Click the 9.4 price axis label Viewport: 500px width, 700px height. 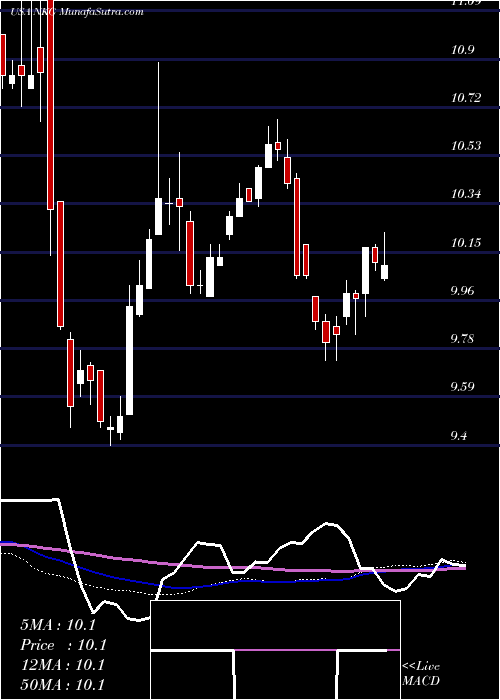[461, 435]
